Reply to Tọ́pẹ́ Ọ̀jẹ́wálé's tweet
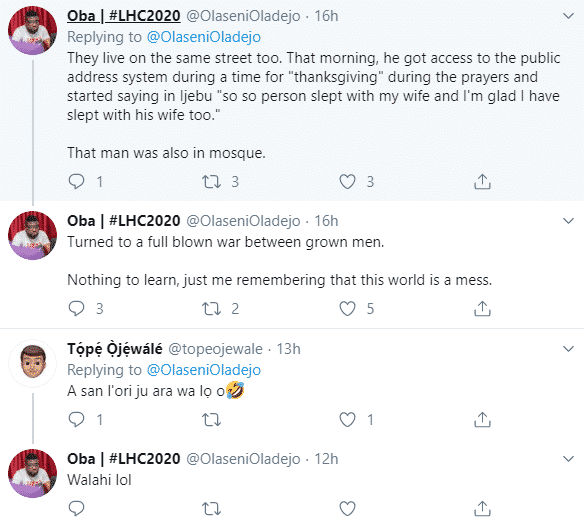 [x=77, y=420]
